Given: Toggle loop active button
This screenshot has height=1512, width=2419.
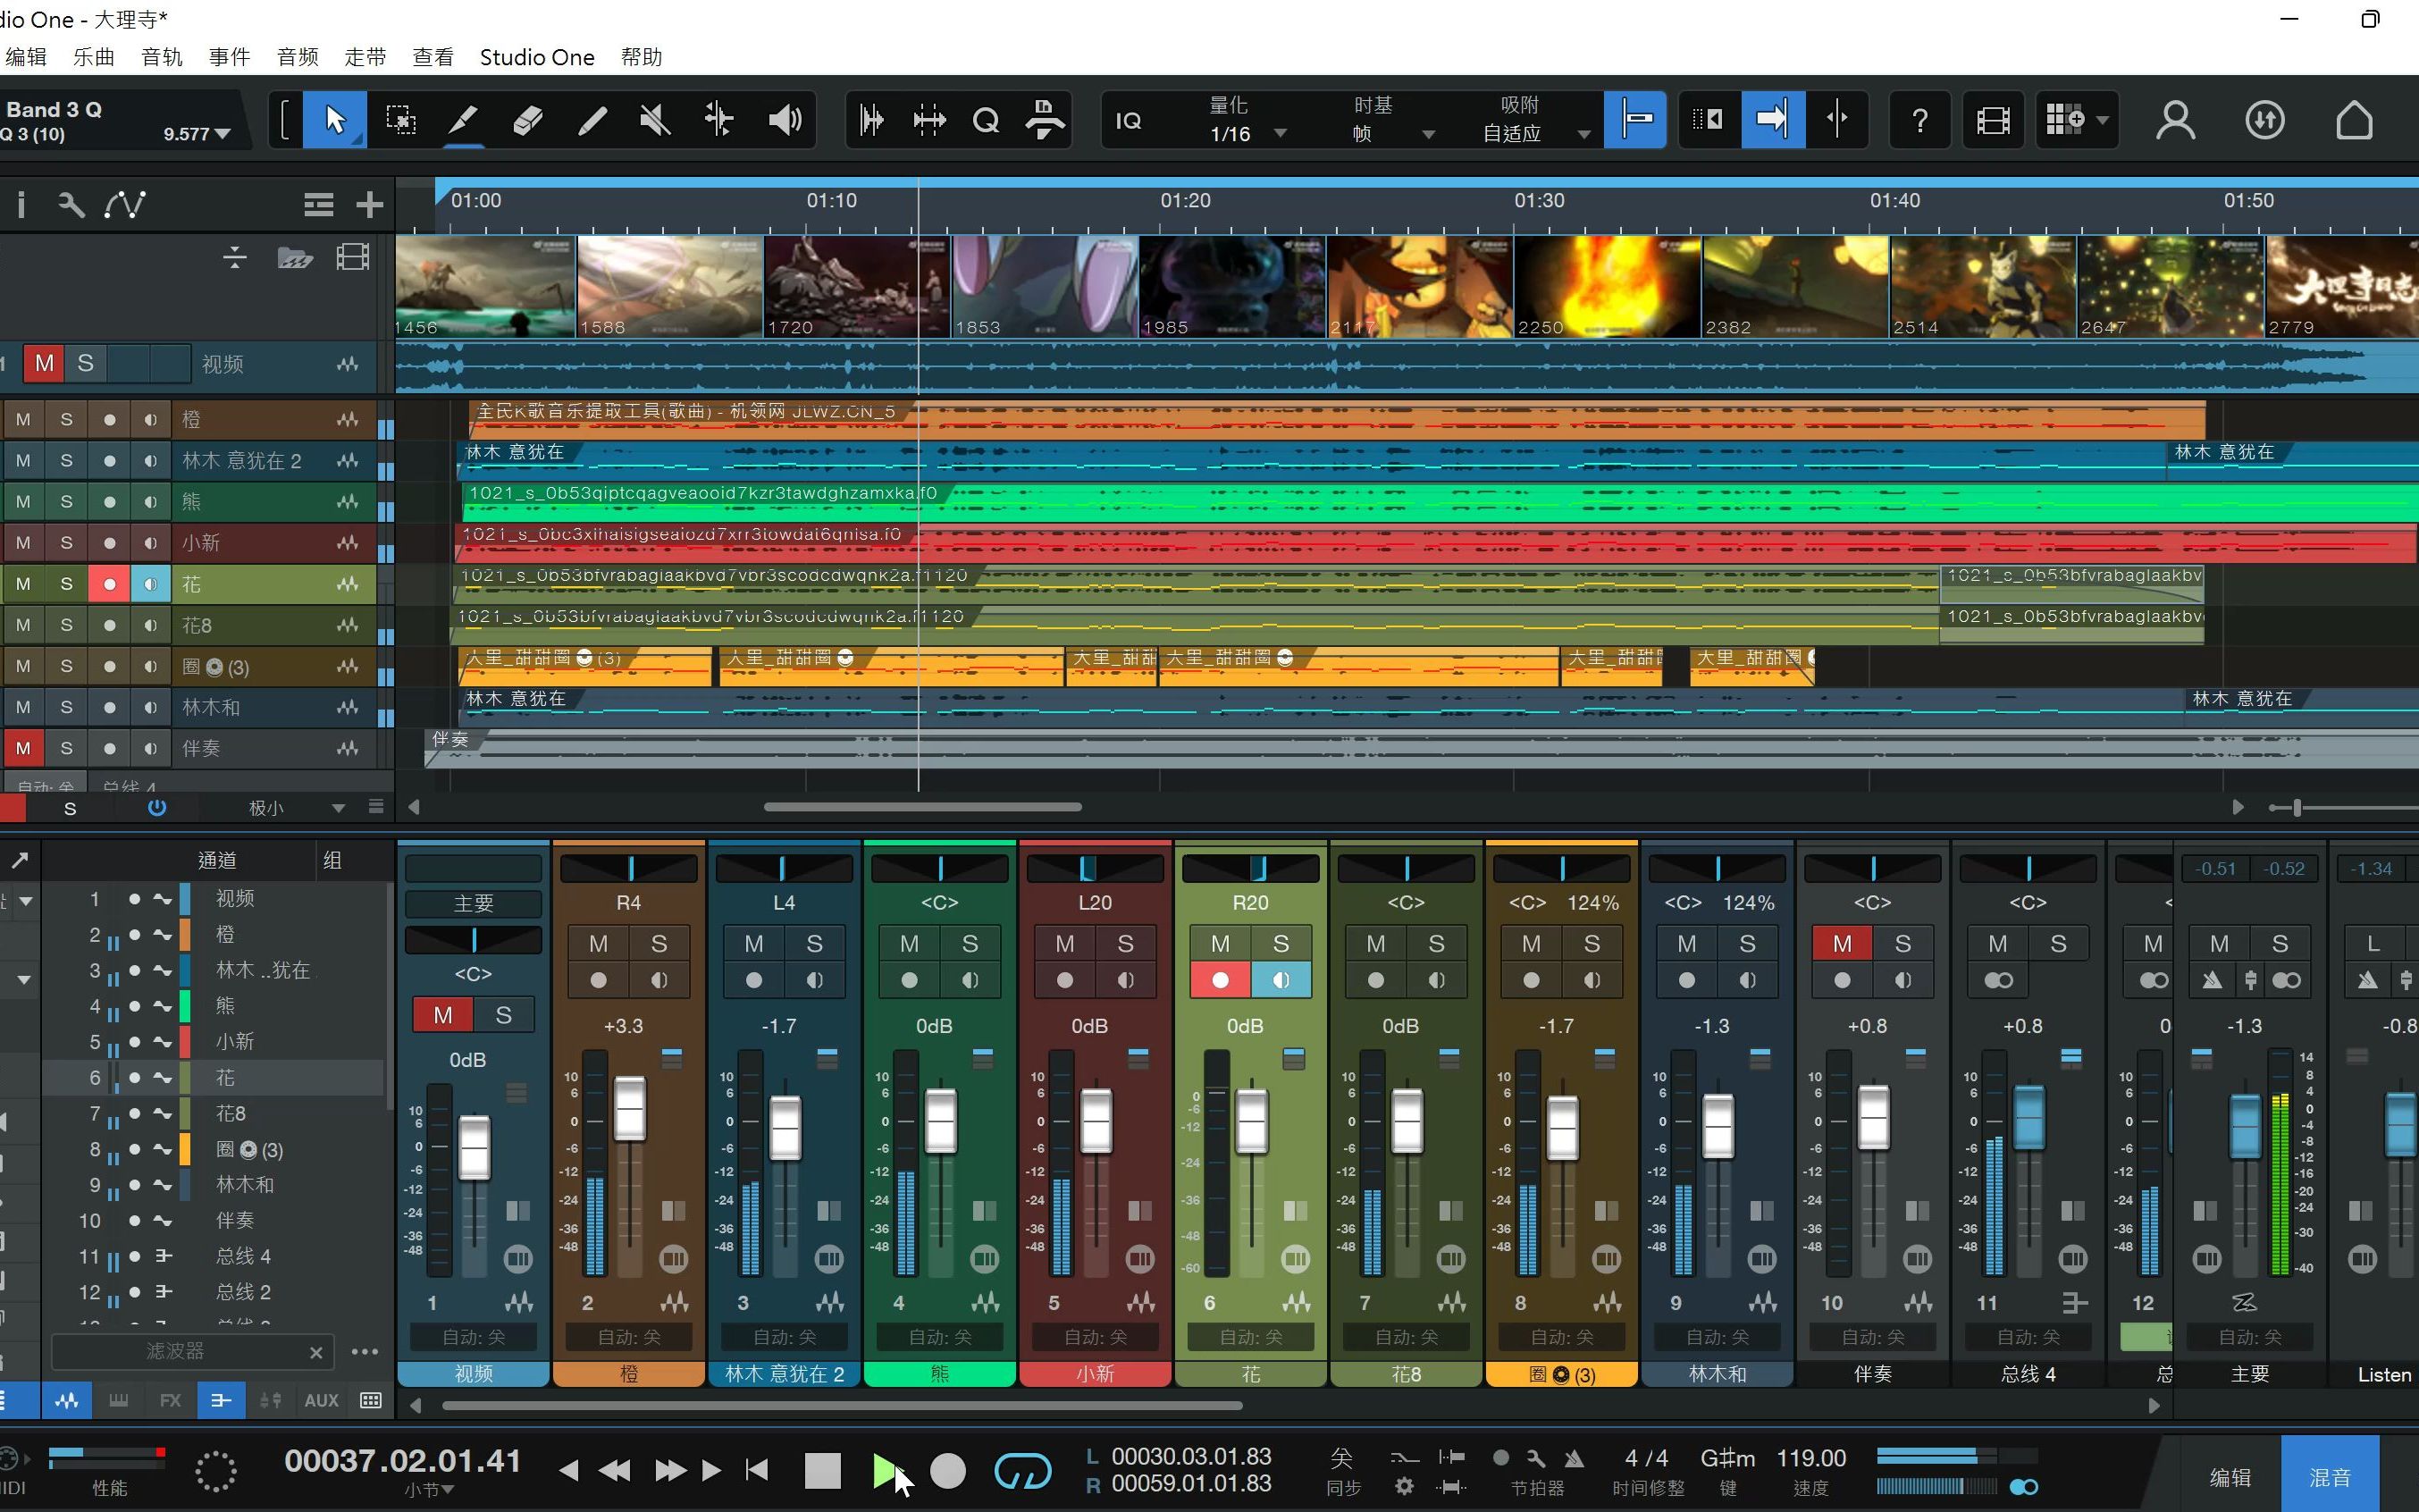Looking at the screenshot, I should pos(1023,1470).
